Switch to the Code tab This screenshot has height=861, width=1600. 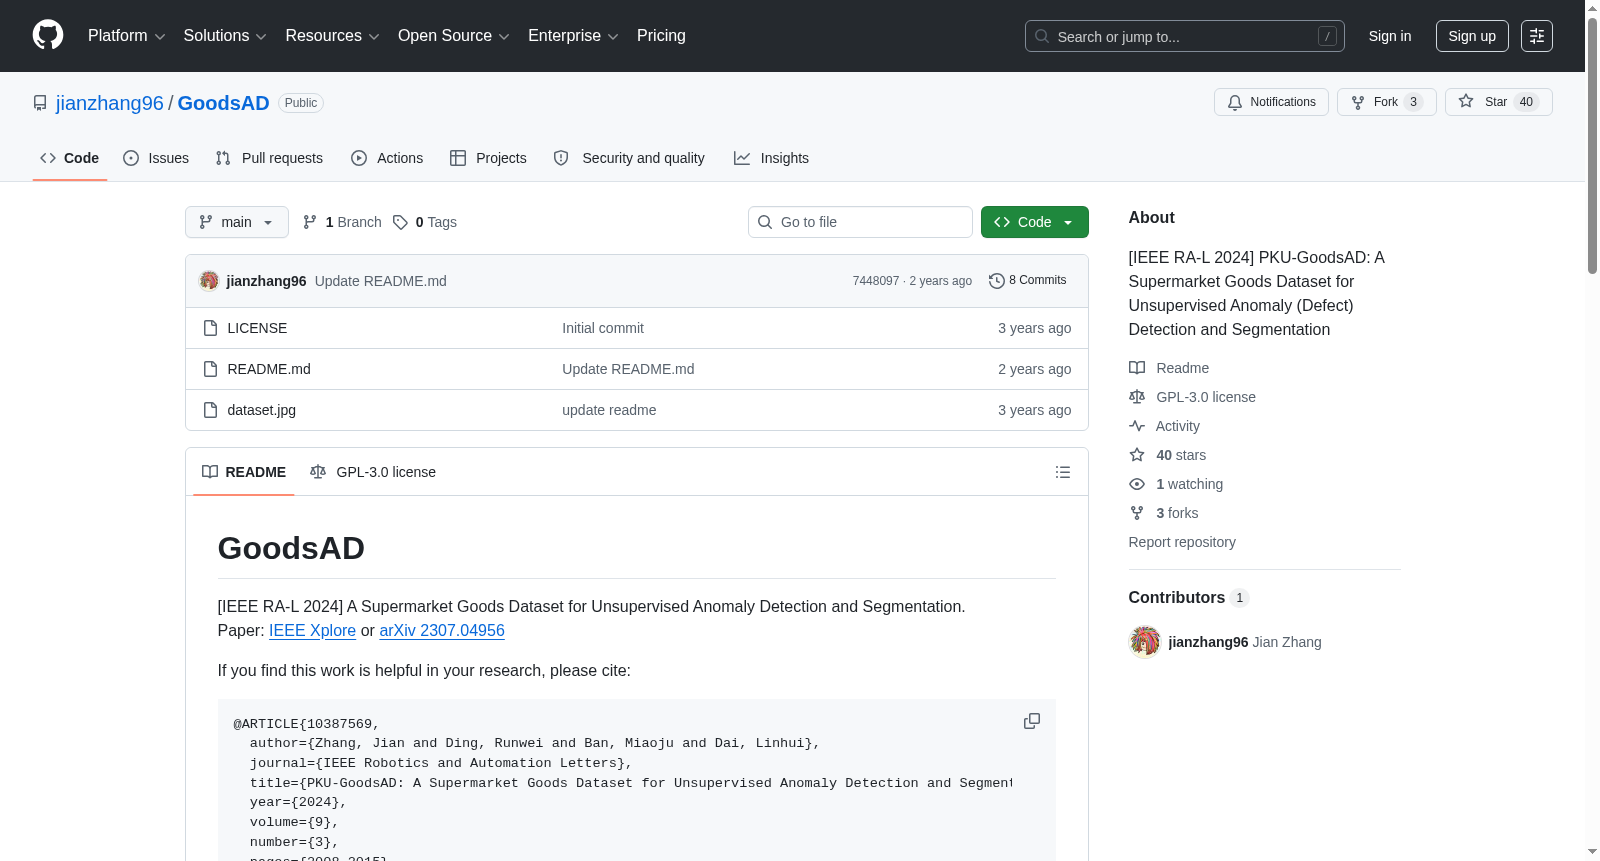pos(70,158)
